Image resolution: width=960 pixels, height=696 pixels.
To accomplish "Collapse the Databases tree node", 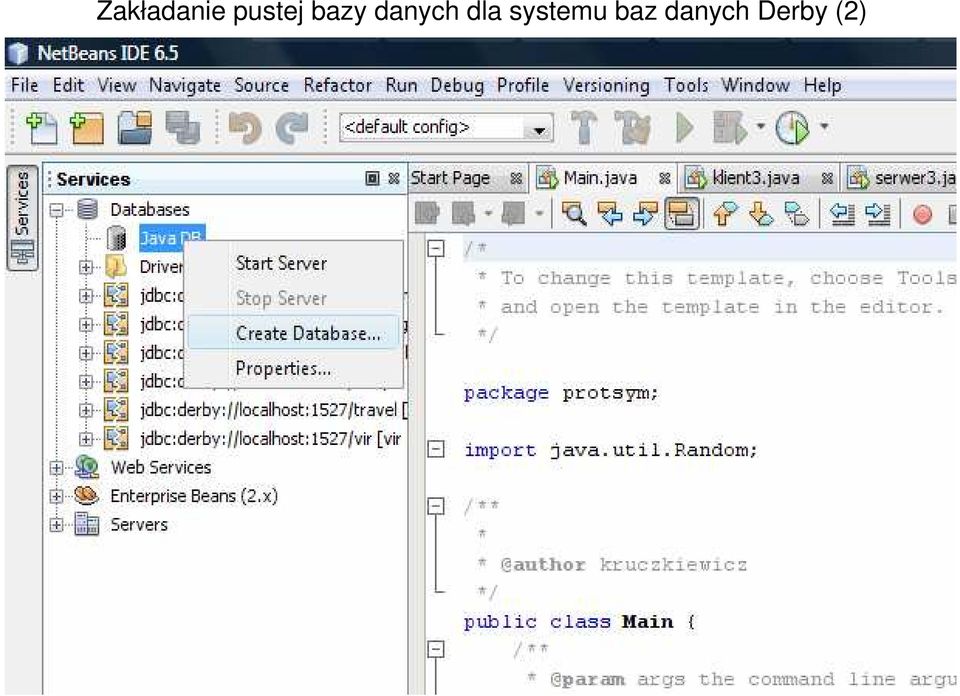I will point(57,210).
